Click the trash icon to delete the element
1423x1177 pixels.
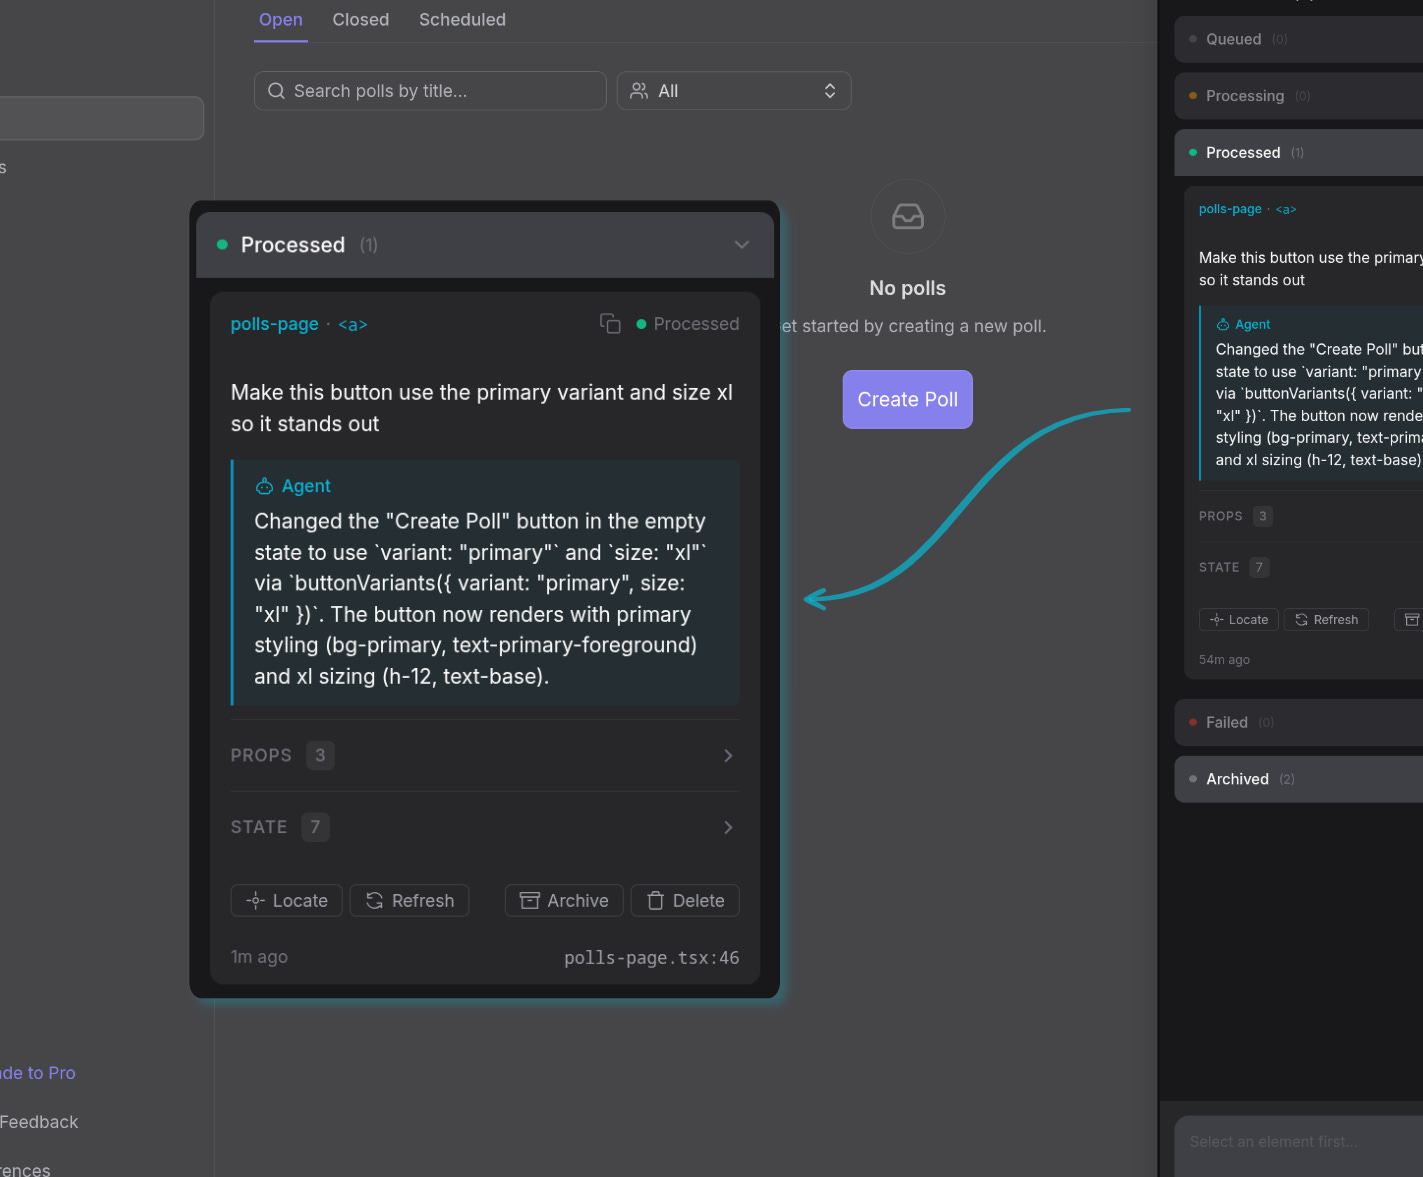(x=656, y=900)
